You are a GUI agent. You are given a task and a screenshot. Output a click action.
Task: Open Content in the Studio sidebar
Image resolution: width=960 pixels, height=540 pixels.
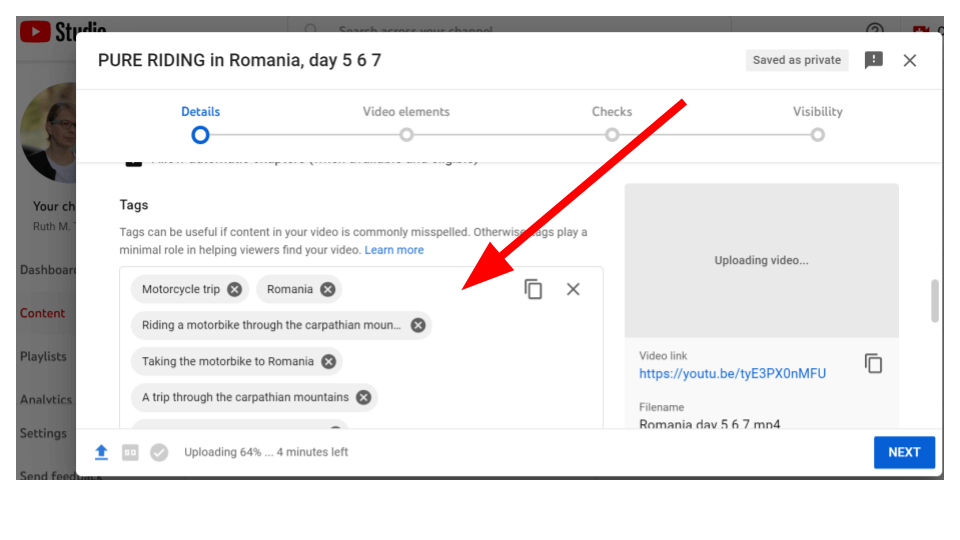[42, 313]
